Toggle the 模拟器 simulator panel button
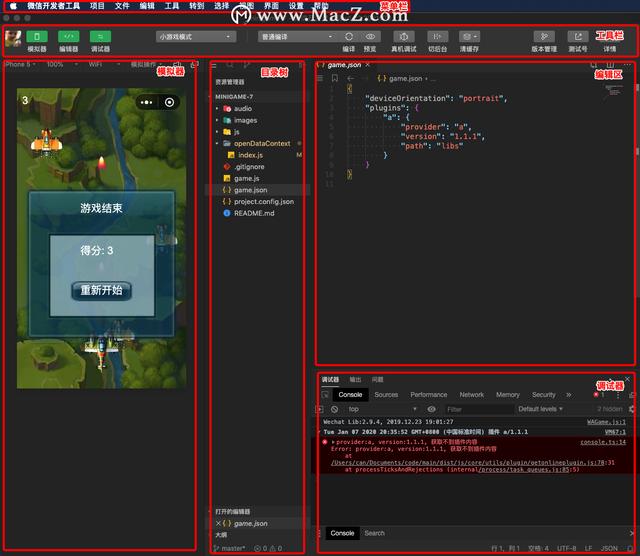 point(37,37)
